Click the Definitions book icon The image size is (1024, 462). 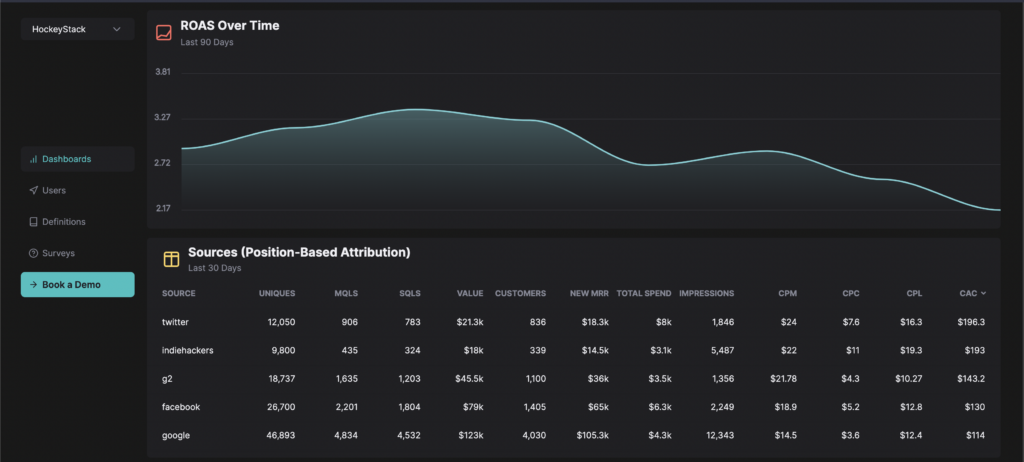click(33, 222)
